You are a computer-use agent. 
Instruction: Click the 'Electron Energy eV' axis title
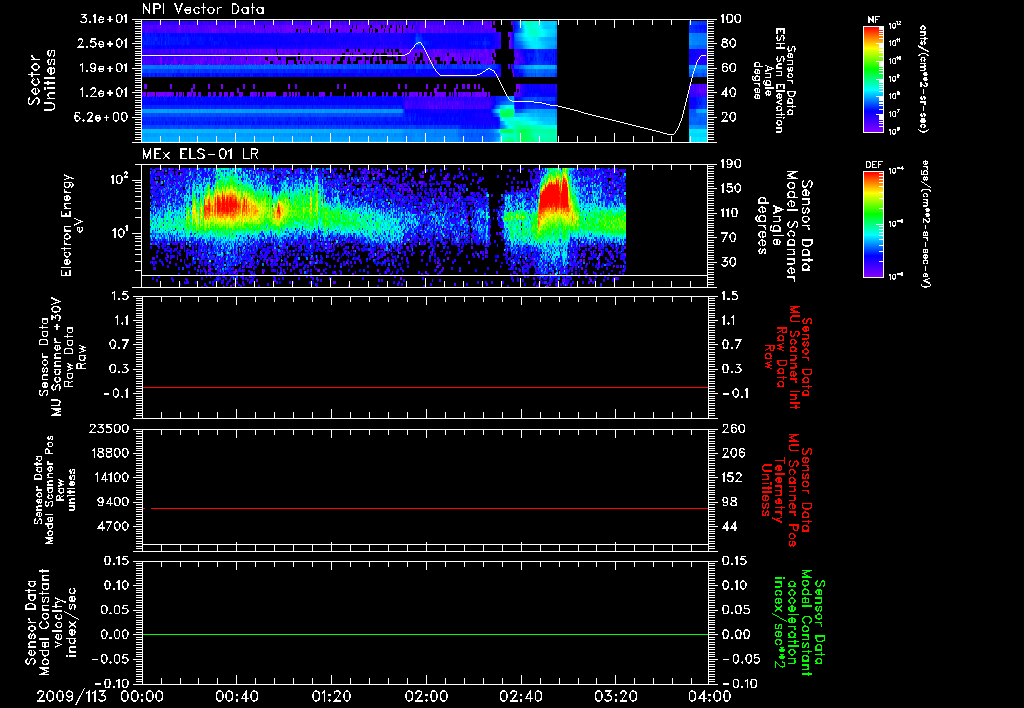point(72,225)
